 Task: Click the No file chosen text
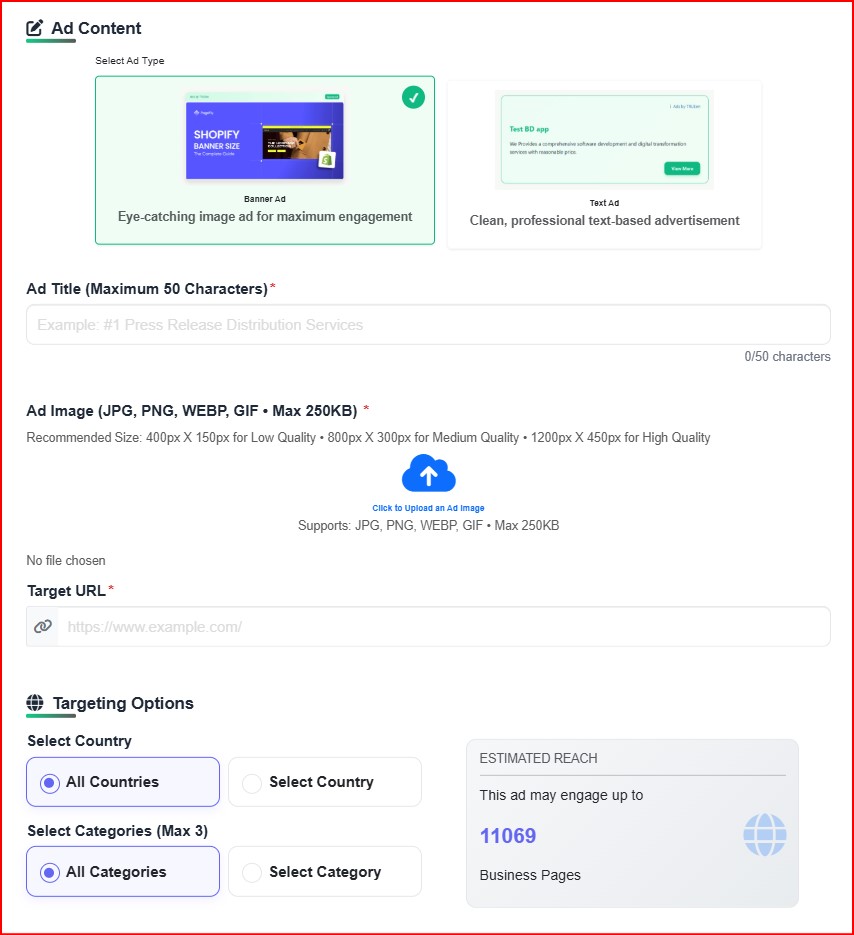pyautogui.click(x=65, y=560)
